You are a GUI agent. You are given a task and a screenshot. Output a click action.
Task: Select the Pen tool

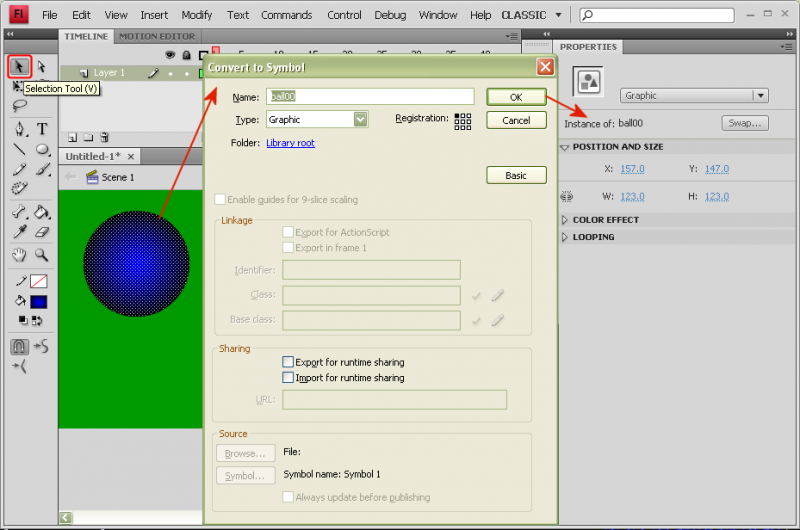pyautogui.click(x=19, y=129)
